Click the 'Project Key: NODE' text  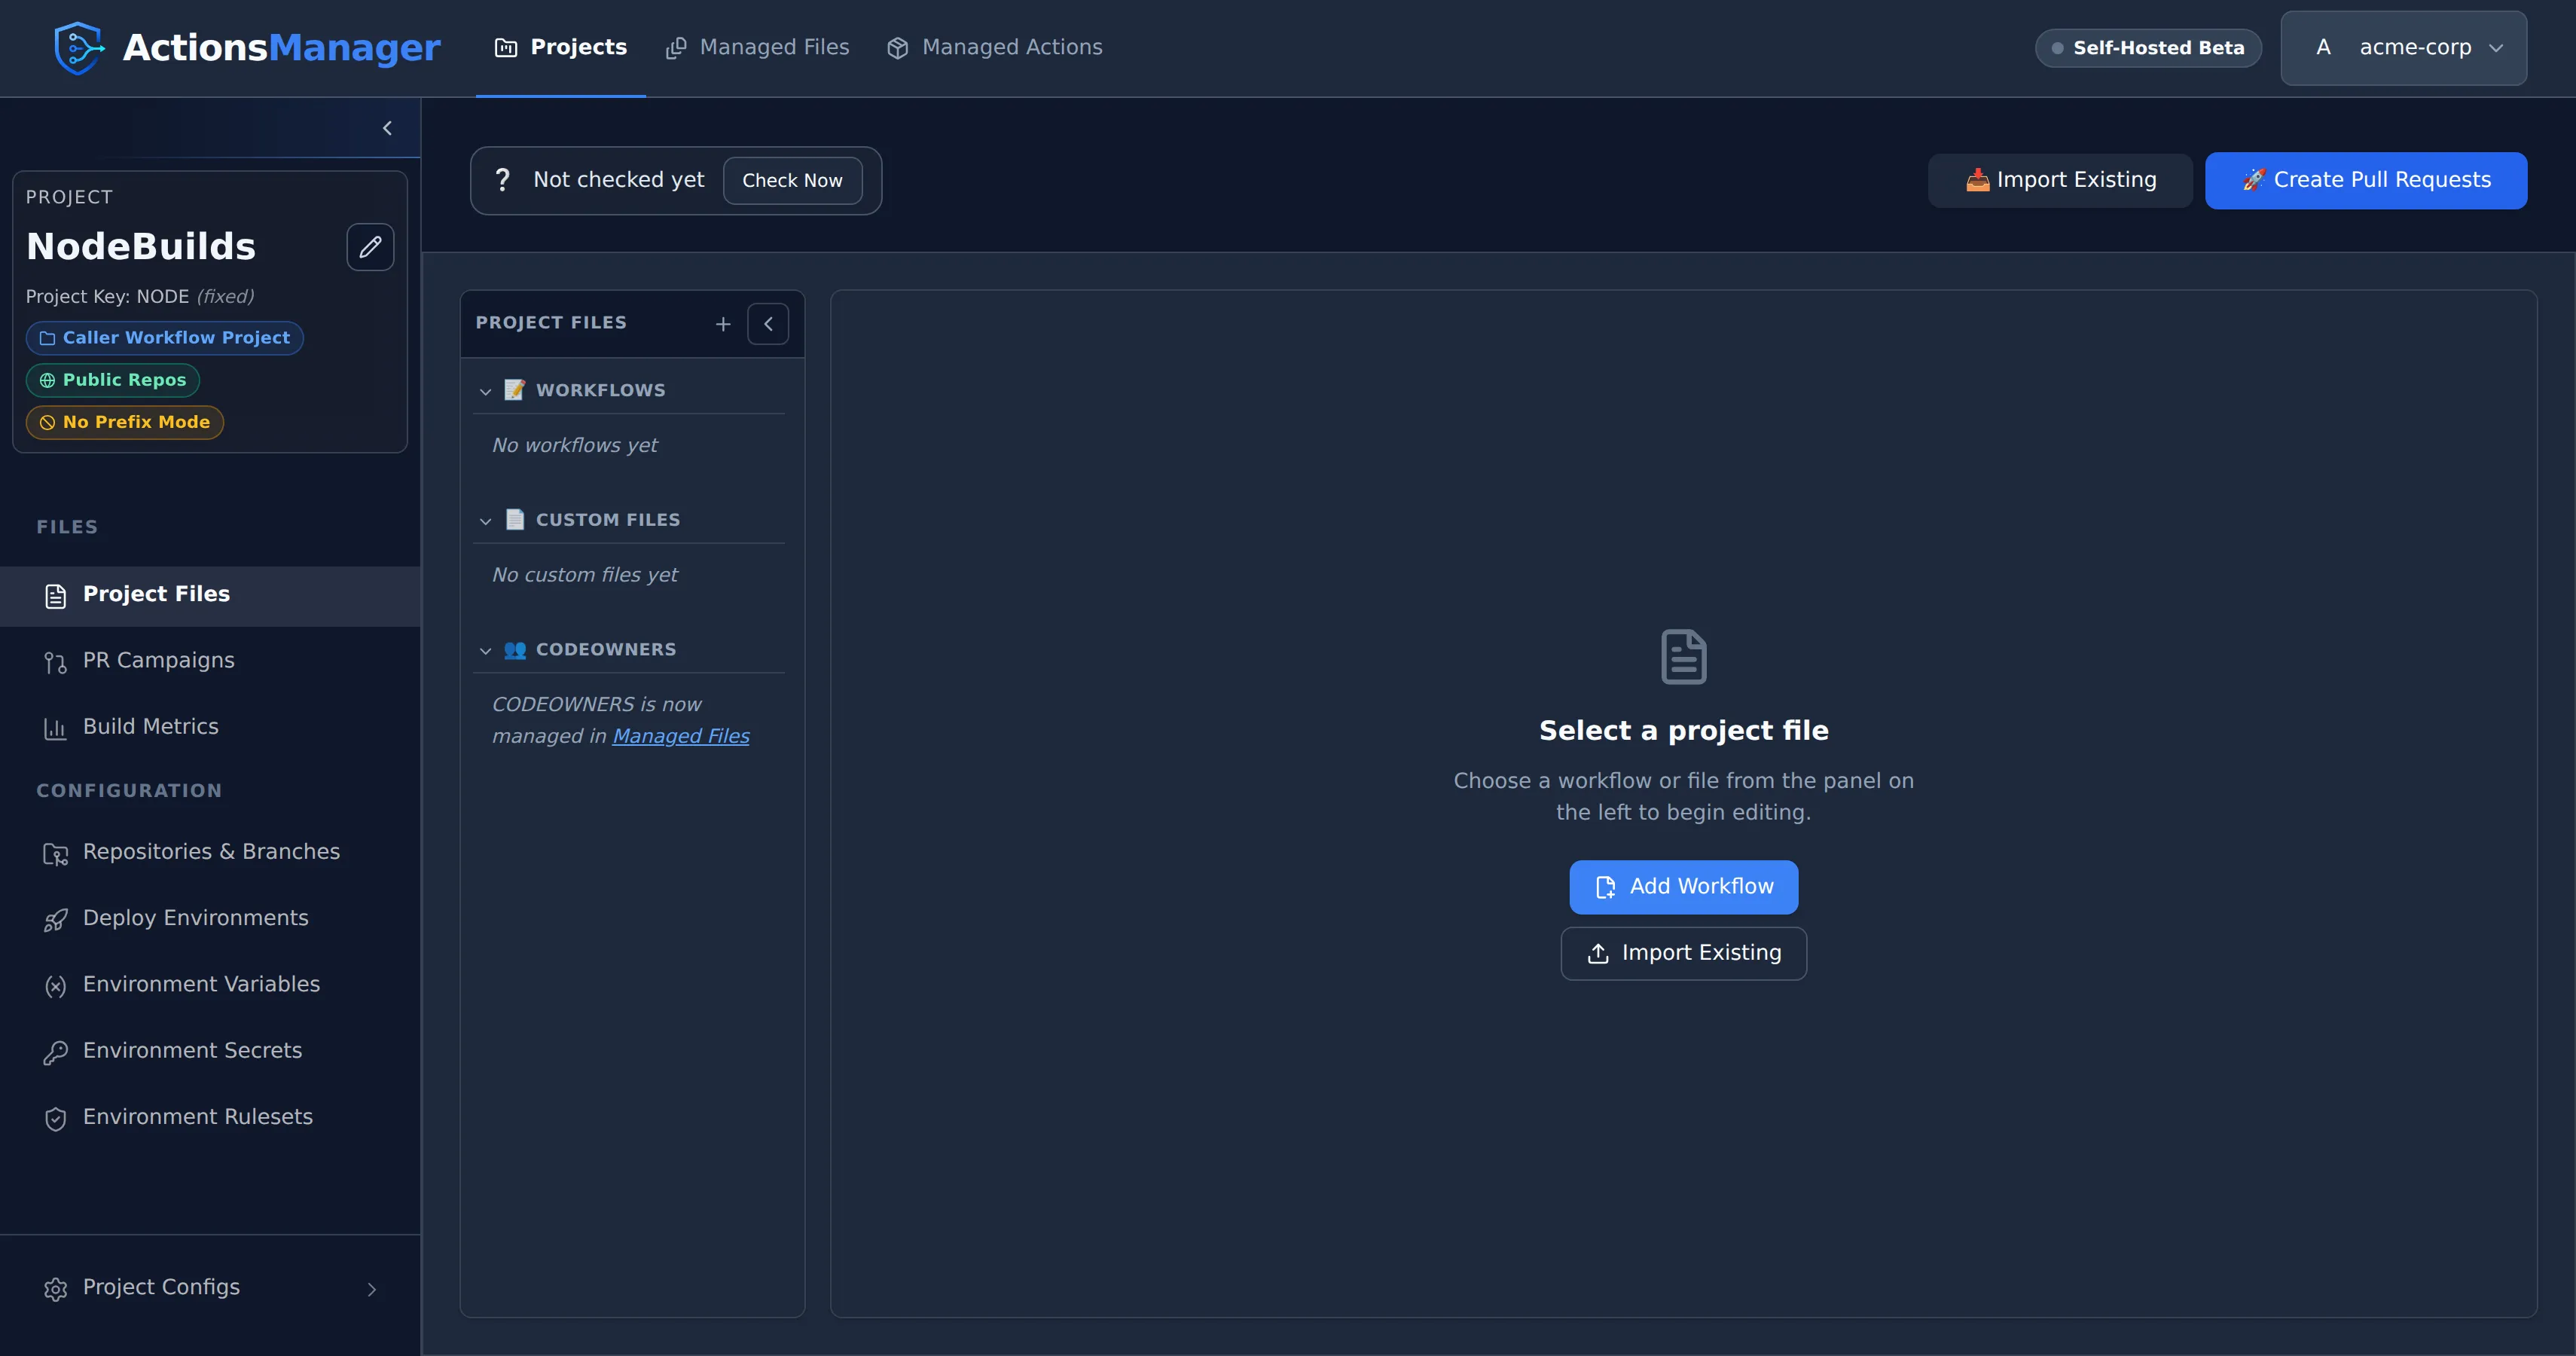108,297
